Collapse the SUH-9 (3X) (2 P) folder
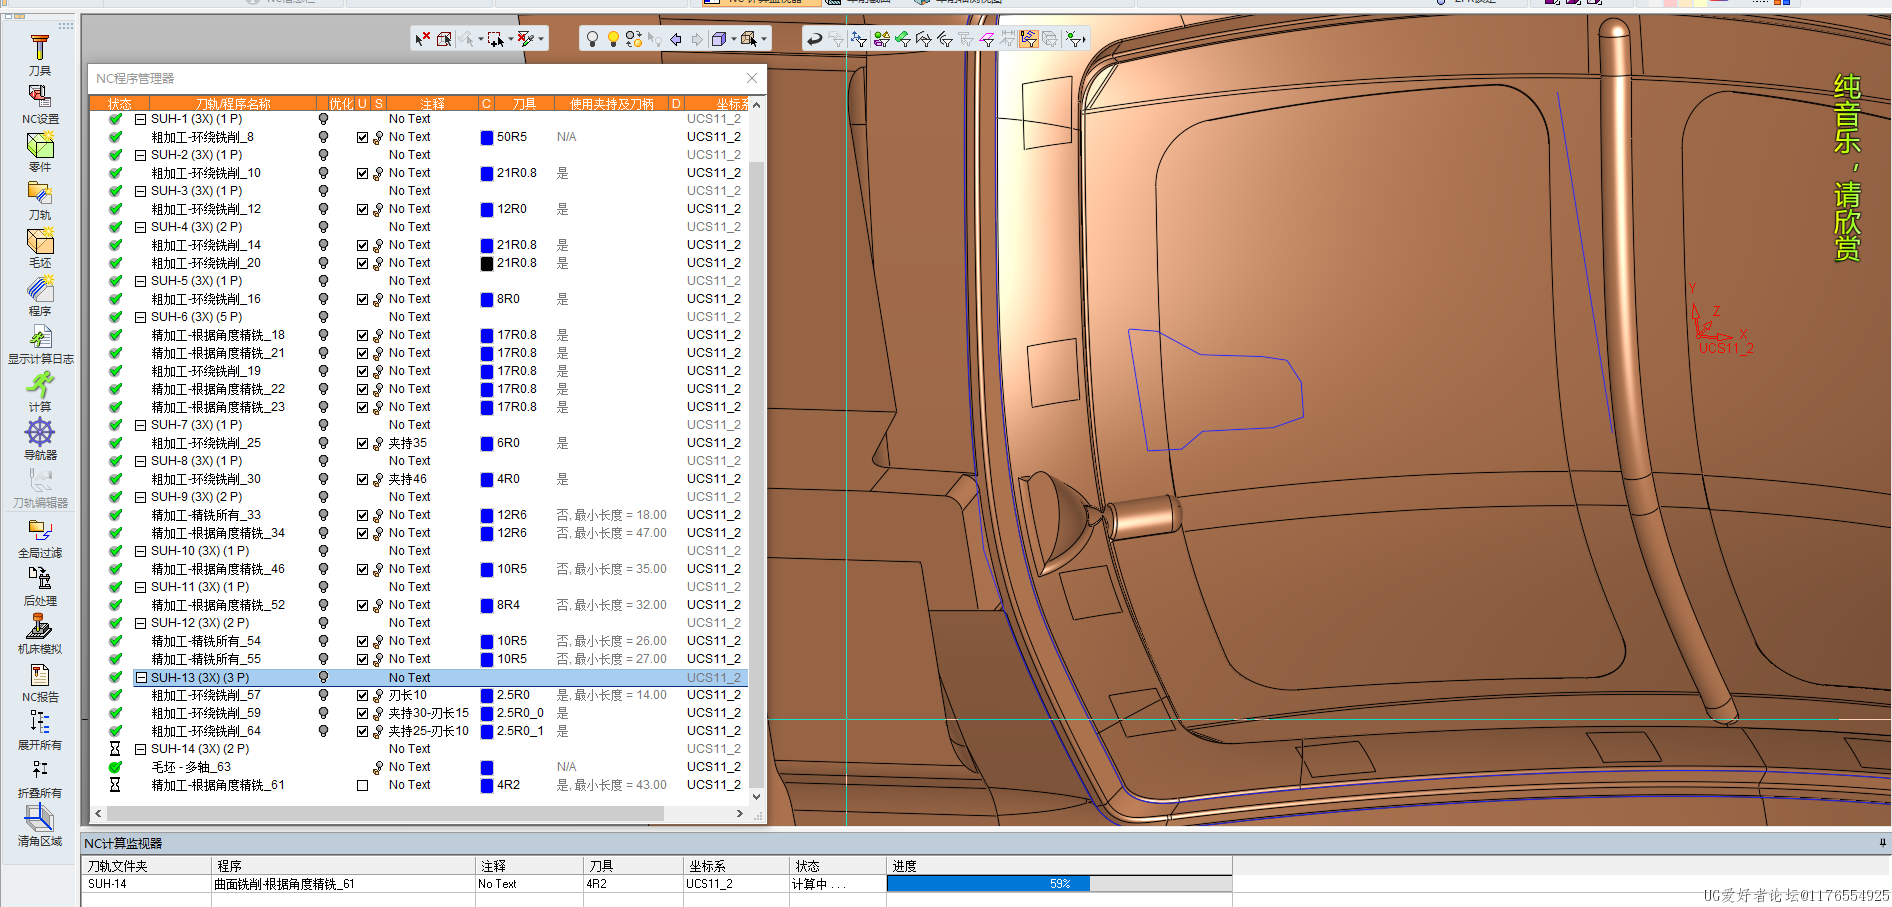 (x=141, y=497)
